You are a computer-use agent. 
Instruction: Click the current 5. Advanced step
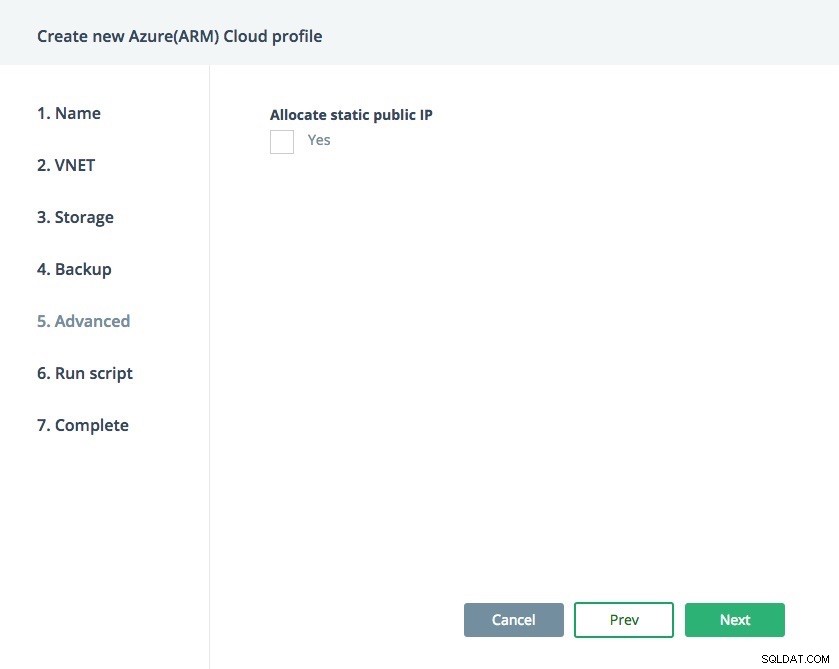pyautogui.click(x=83, y=321)
